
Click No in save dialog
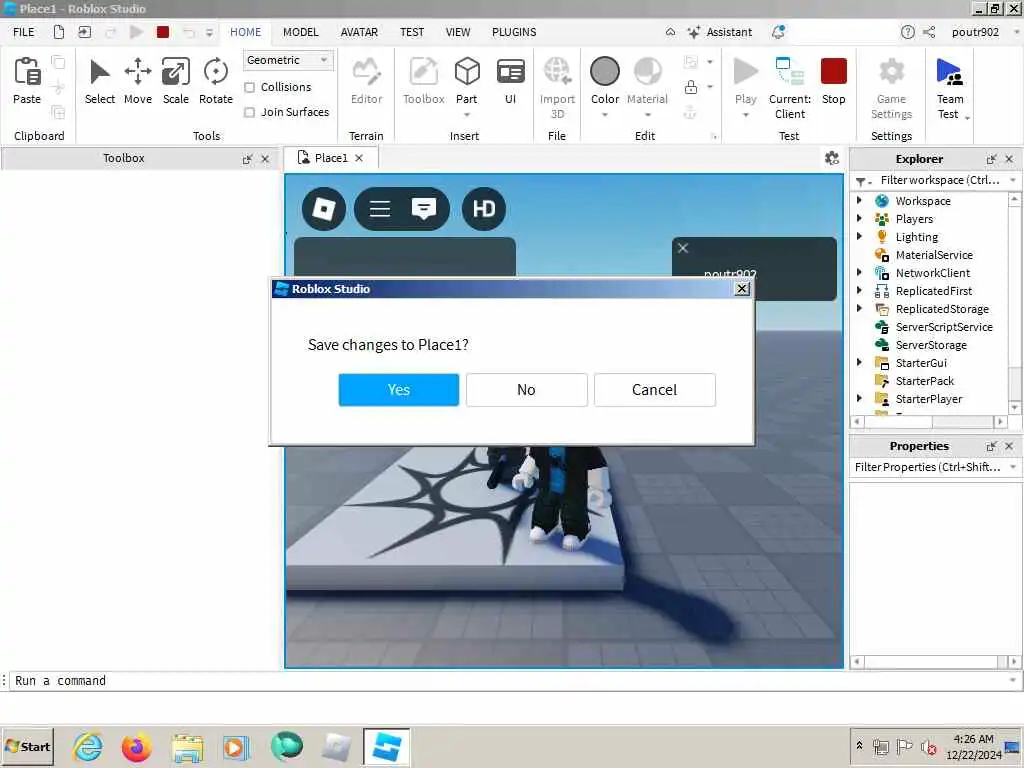tap(526, 390)
